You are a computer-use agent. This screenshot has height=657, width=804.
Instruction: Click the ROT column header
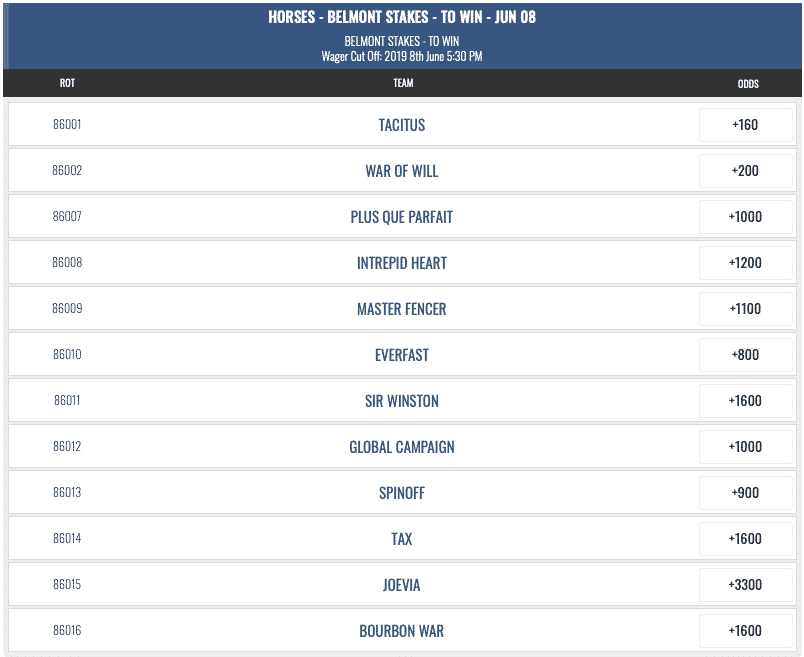67,83
